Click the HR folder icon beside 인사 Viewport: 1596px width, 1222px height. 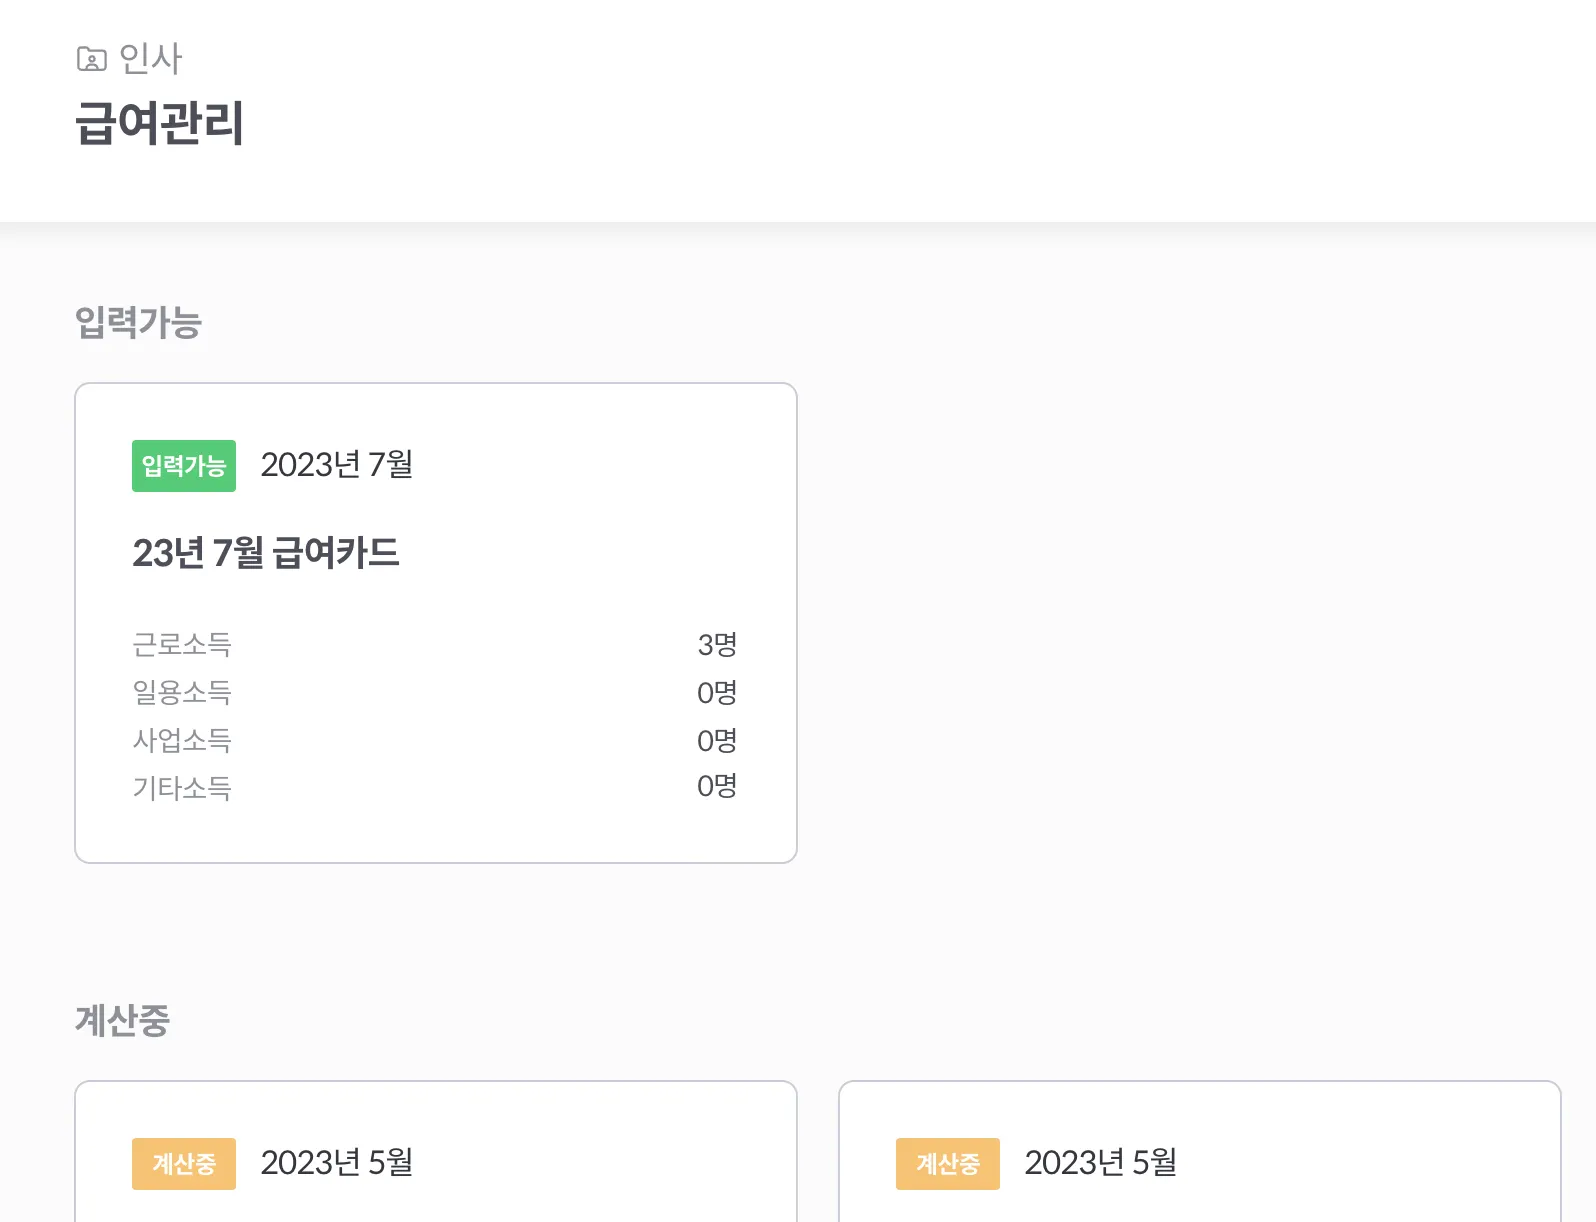click(91, 60)
